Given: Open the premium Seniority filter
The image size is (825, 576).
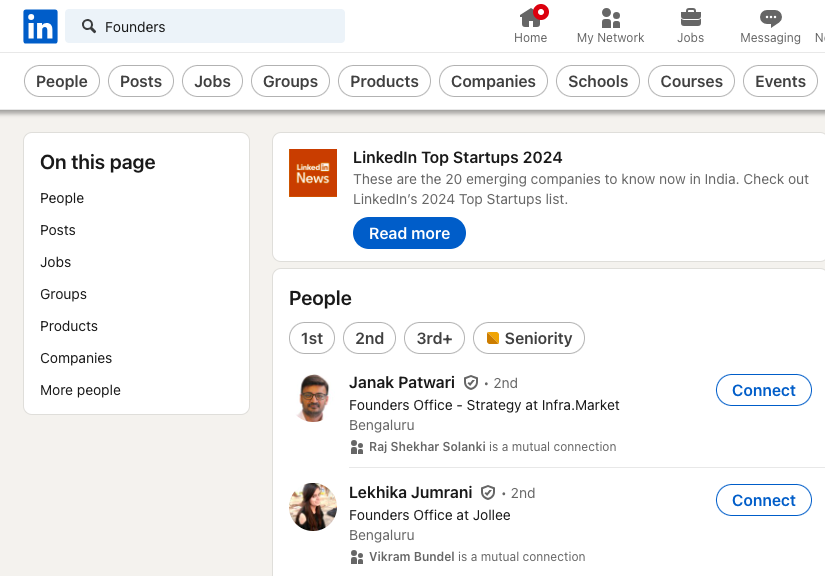Looking at the screenshot, I should point(529,338).
